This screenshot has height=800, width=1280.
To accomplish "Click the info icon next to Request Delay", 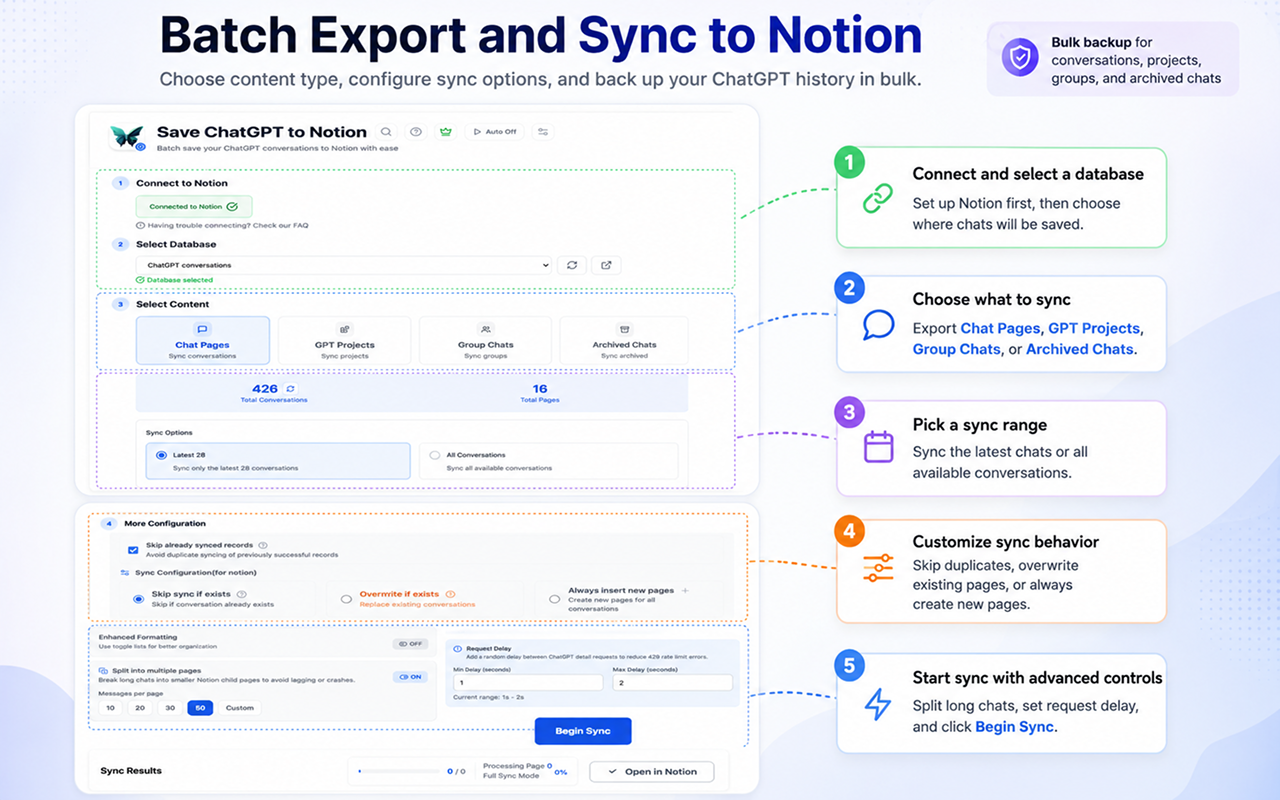I will [x=458, y=649].
